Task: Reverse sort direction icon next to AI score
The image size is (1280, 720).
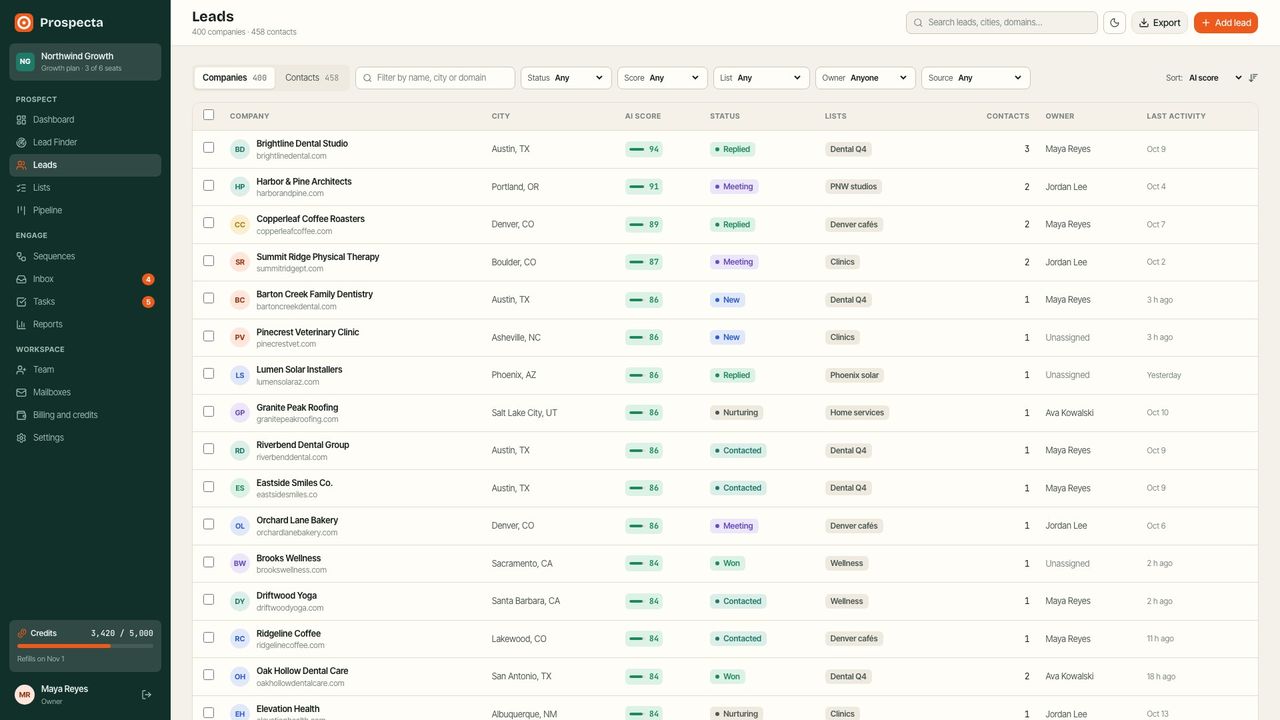Action: coord(1253,78)
